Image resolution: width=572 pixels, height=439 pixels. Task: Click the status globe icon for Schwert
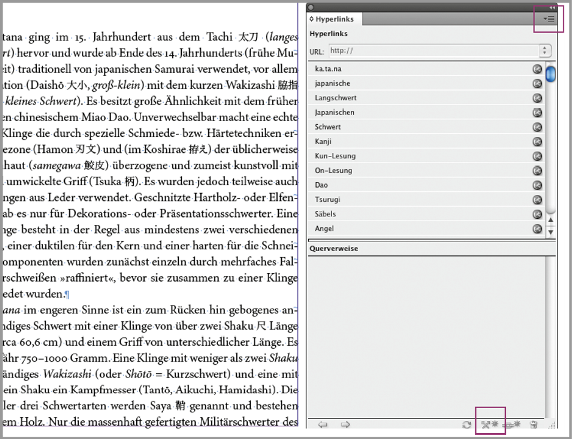pyautogui.click(x=537, y=127)
